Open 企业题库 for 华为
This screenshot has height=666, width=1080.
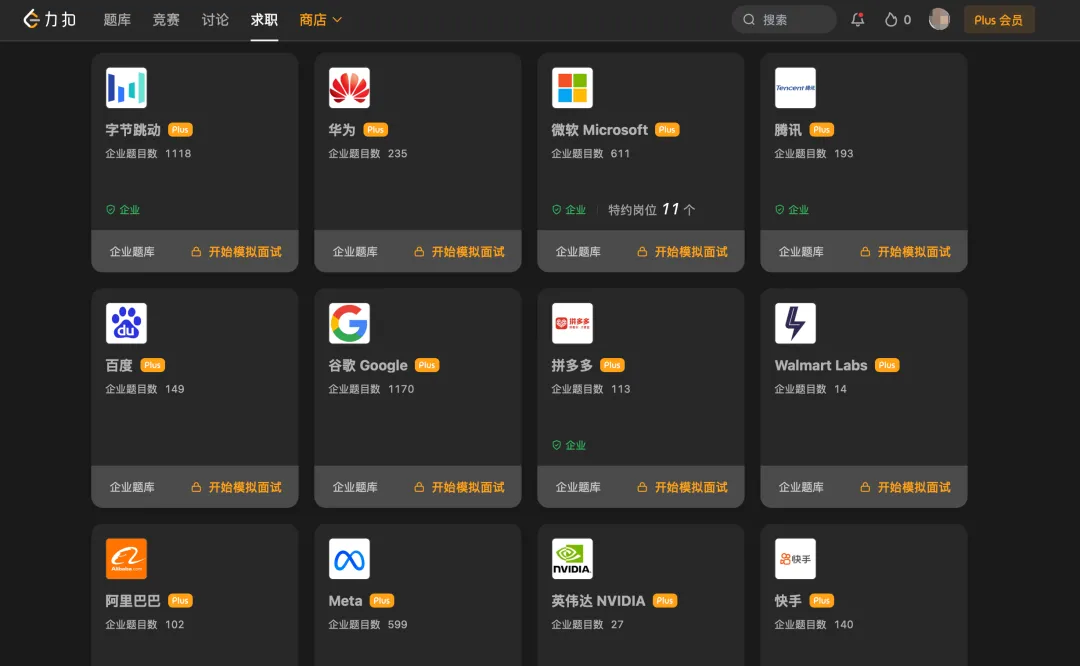[355, 251]
